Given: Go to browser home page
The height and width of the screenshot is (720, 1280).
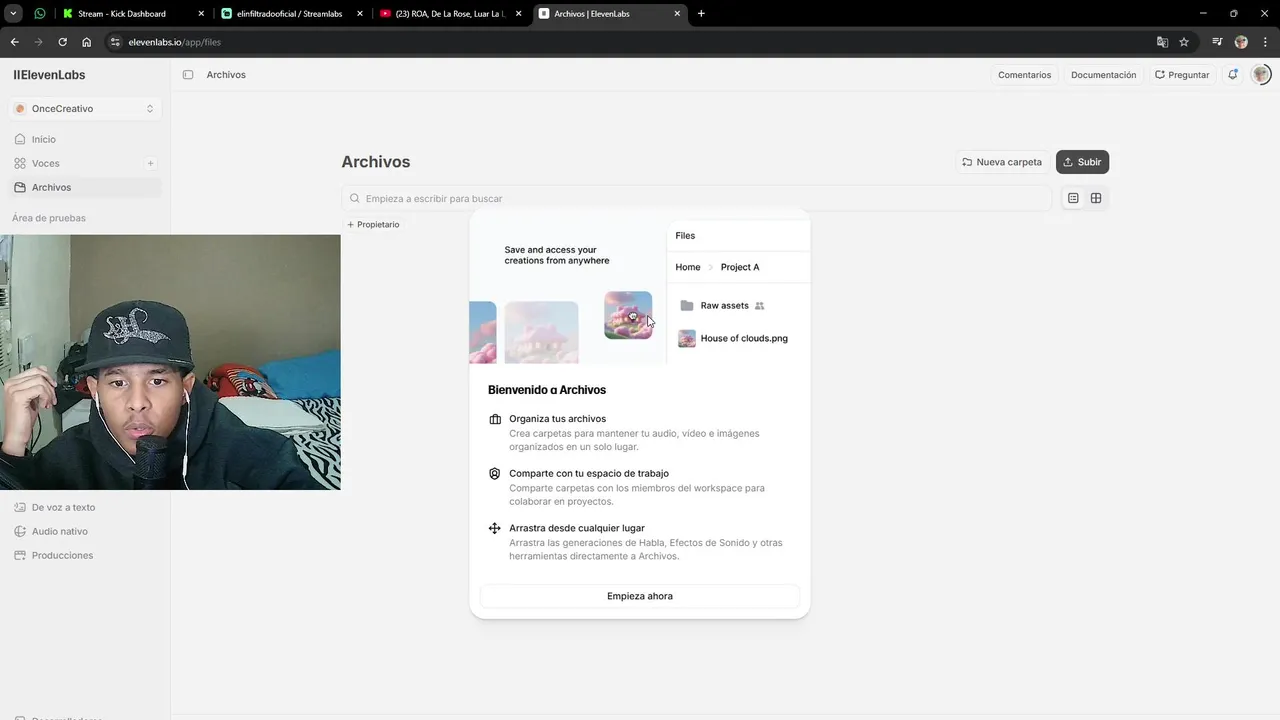Looking at the screenshot, I should (87, 42).
